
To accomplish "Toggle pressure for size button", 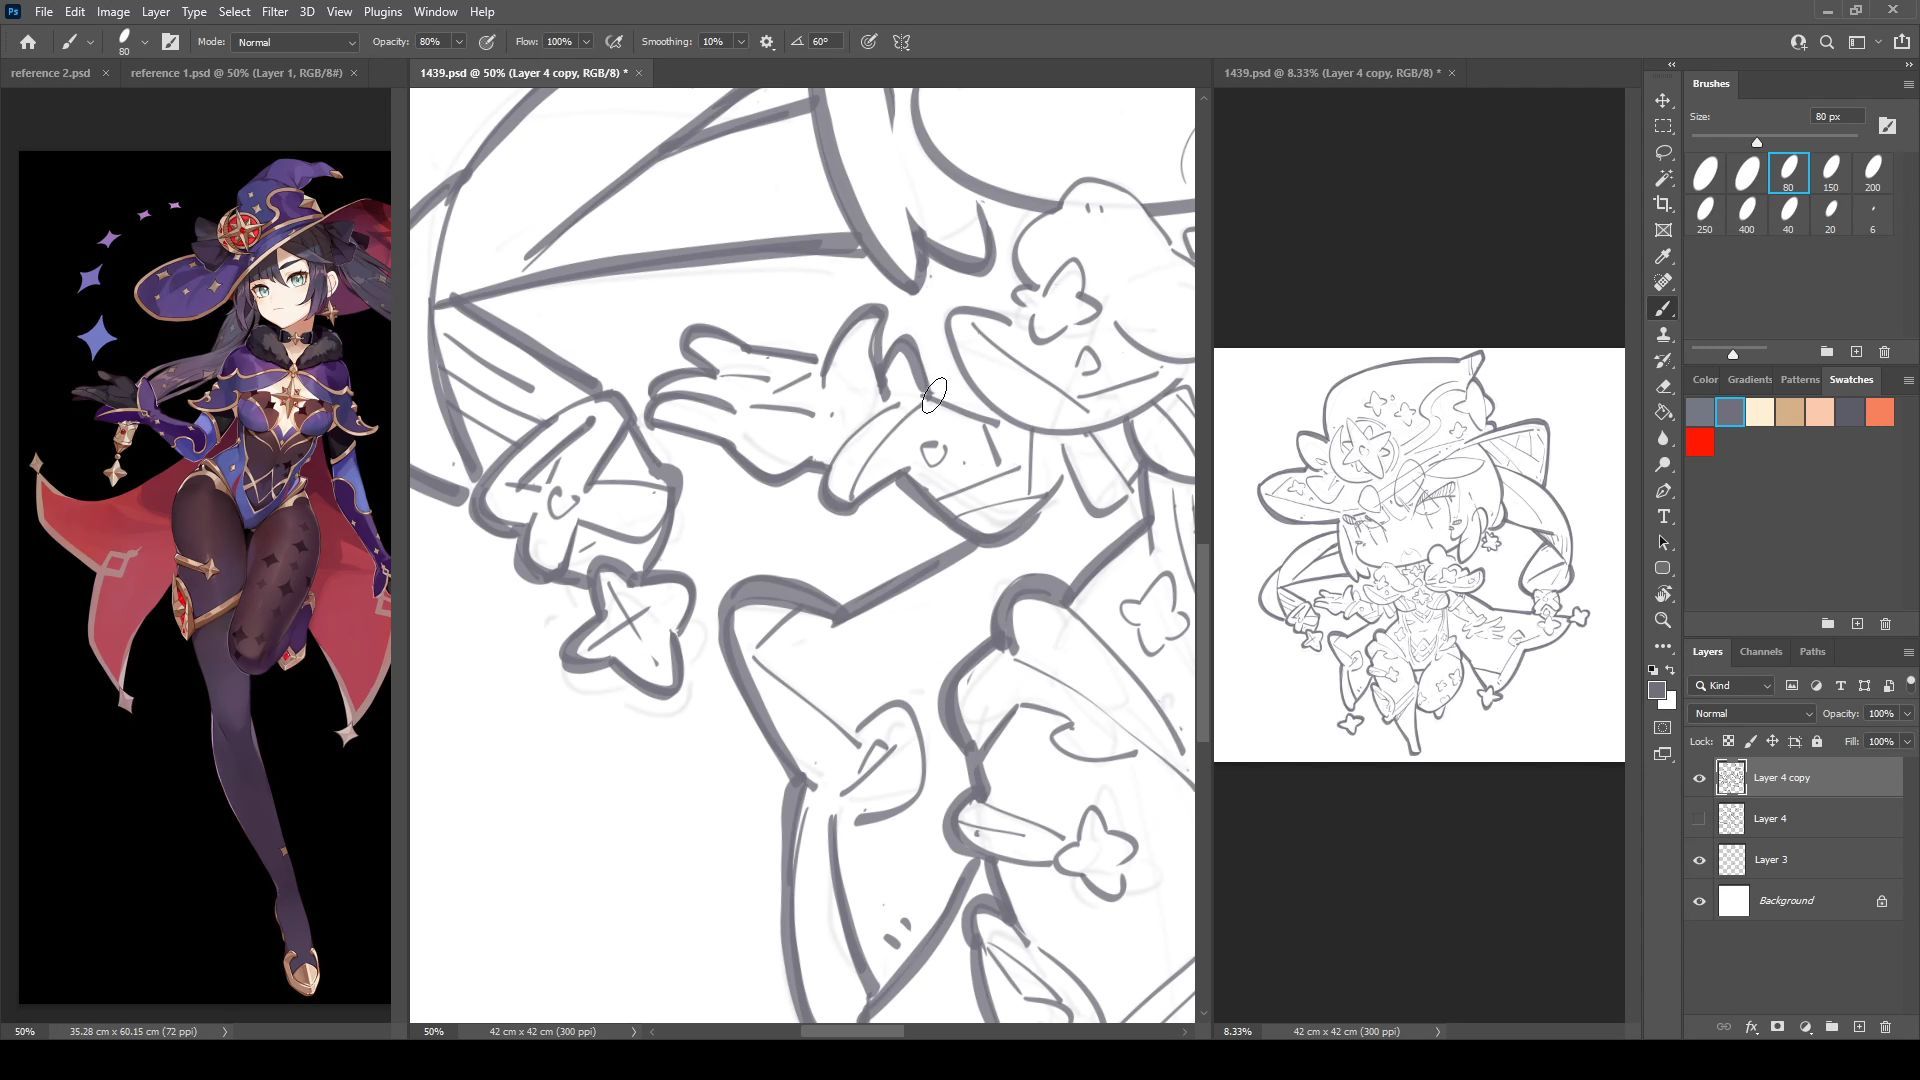I will [869, 42].
